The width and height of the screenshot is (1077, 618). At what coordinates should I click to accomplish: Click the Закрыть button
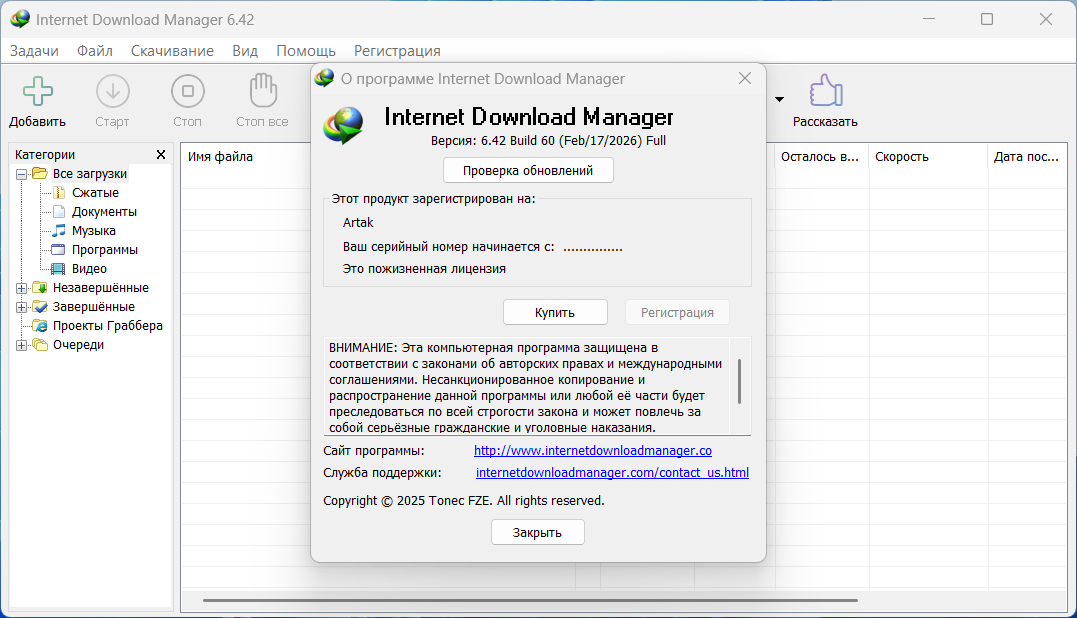(x=538, y=532)
